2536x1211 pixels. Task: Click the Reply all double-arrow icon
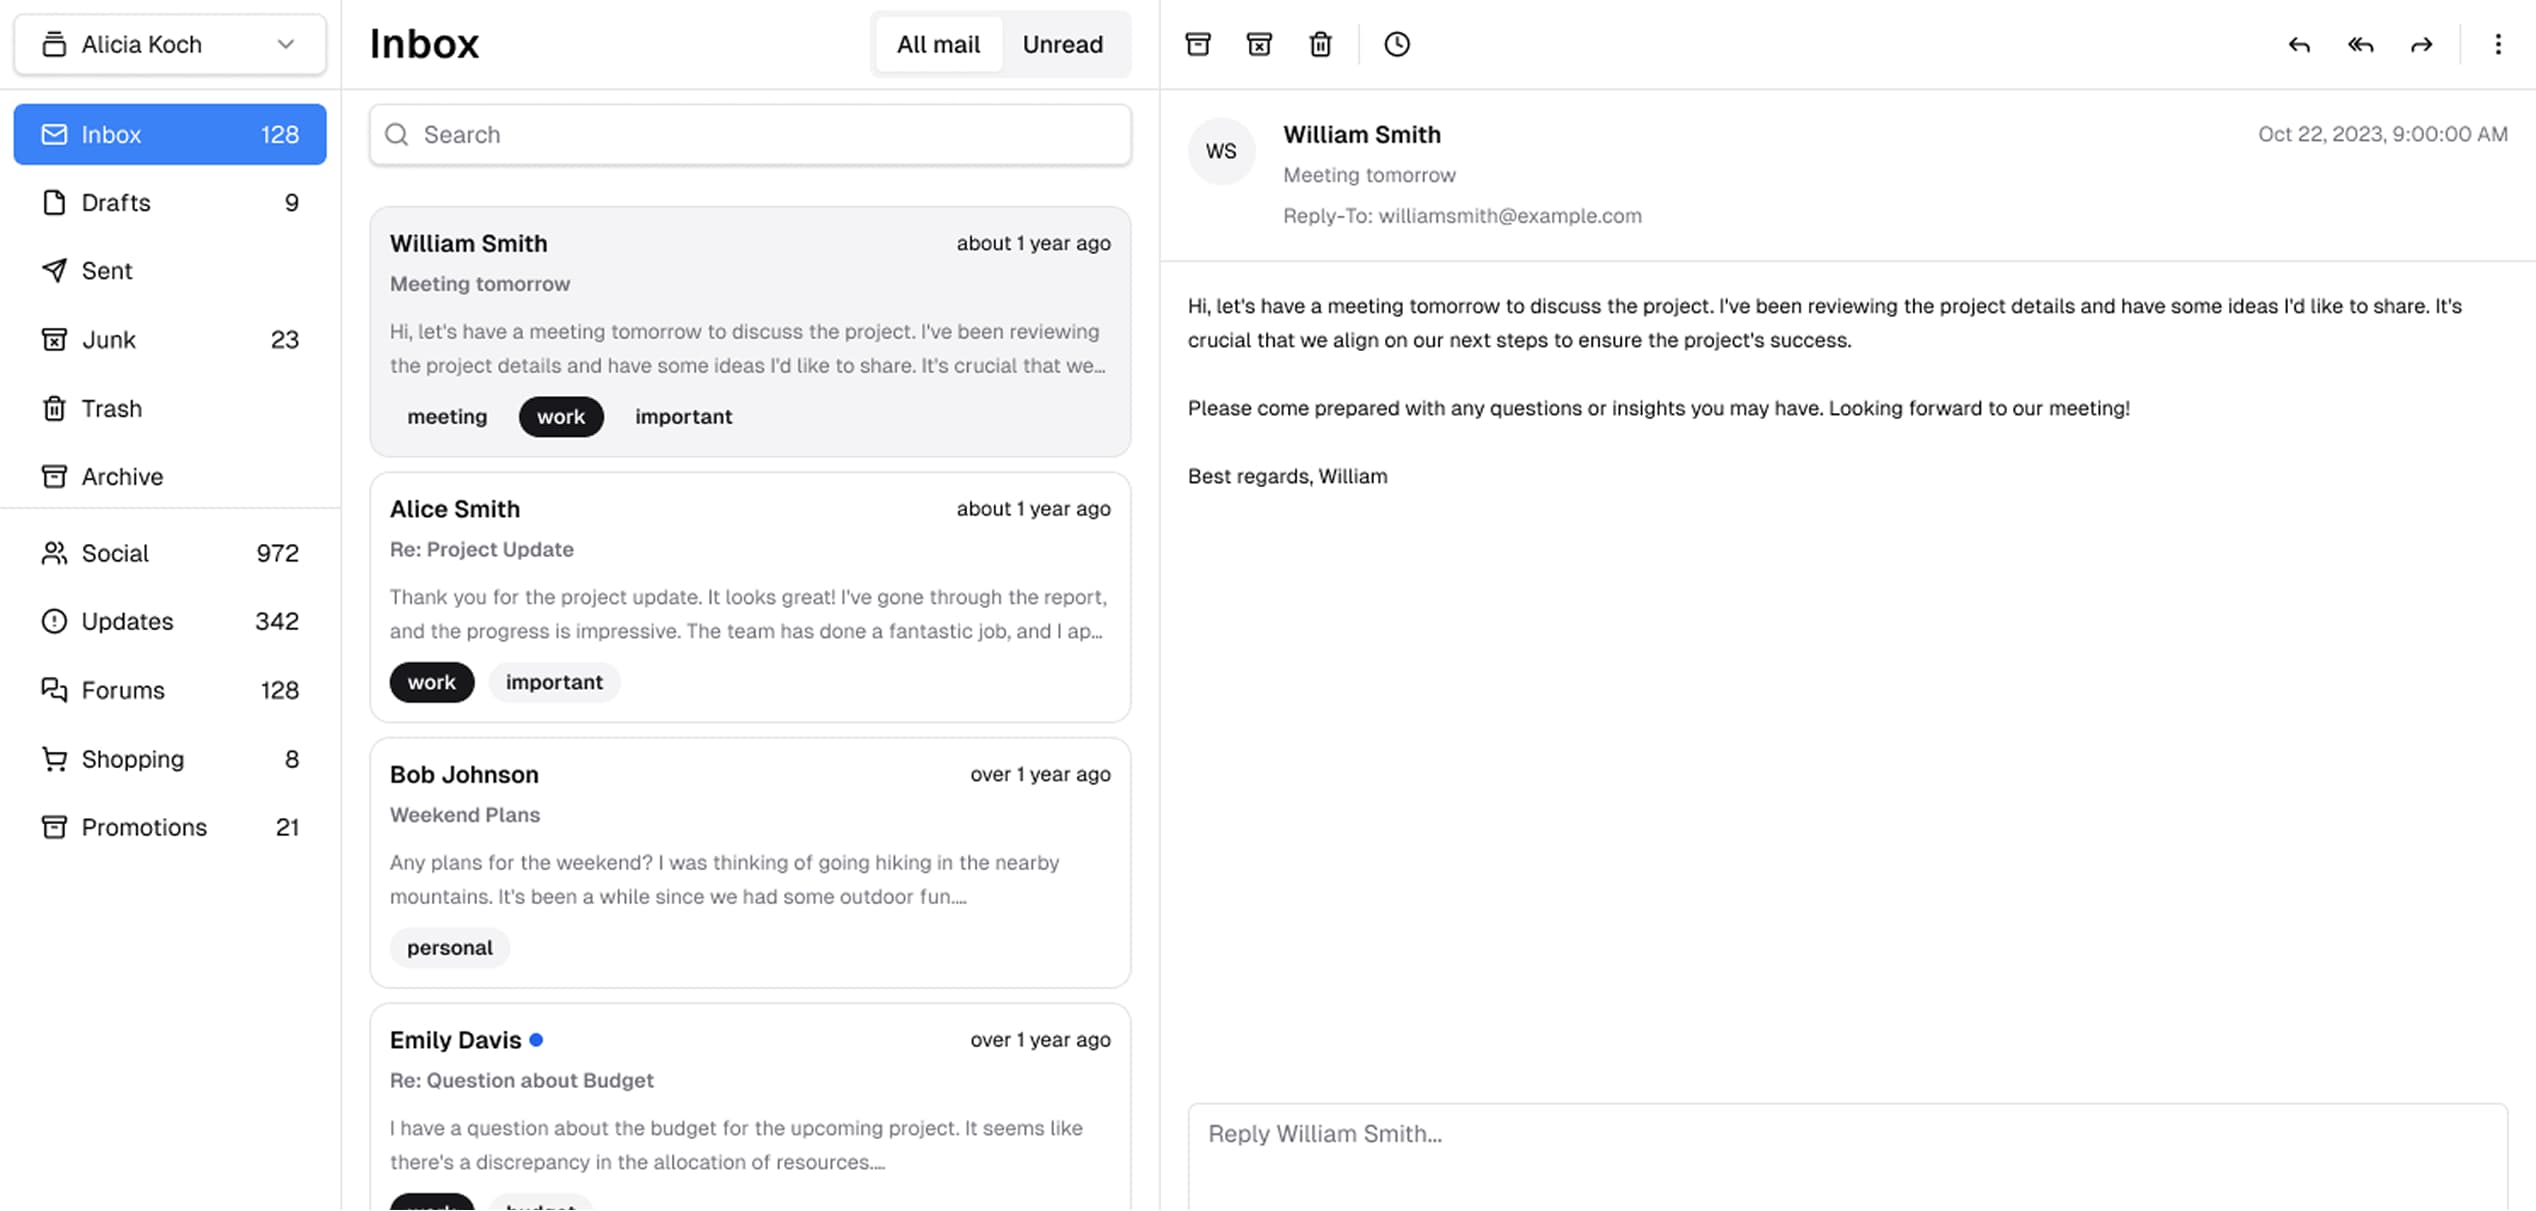point(2360,44)
